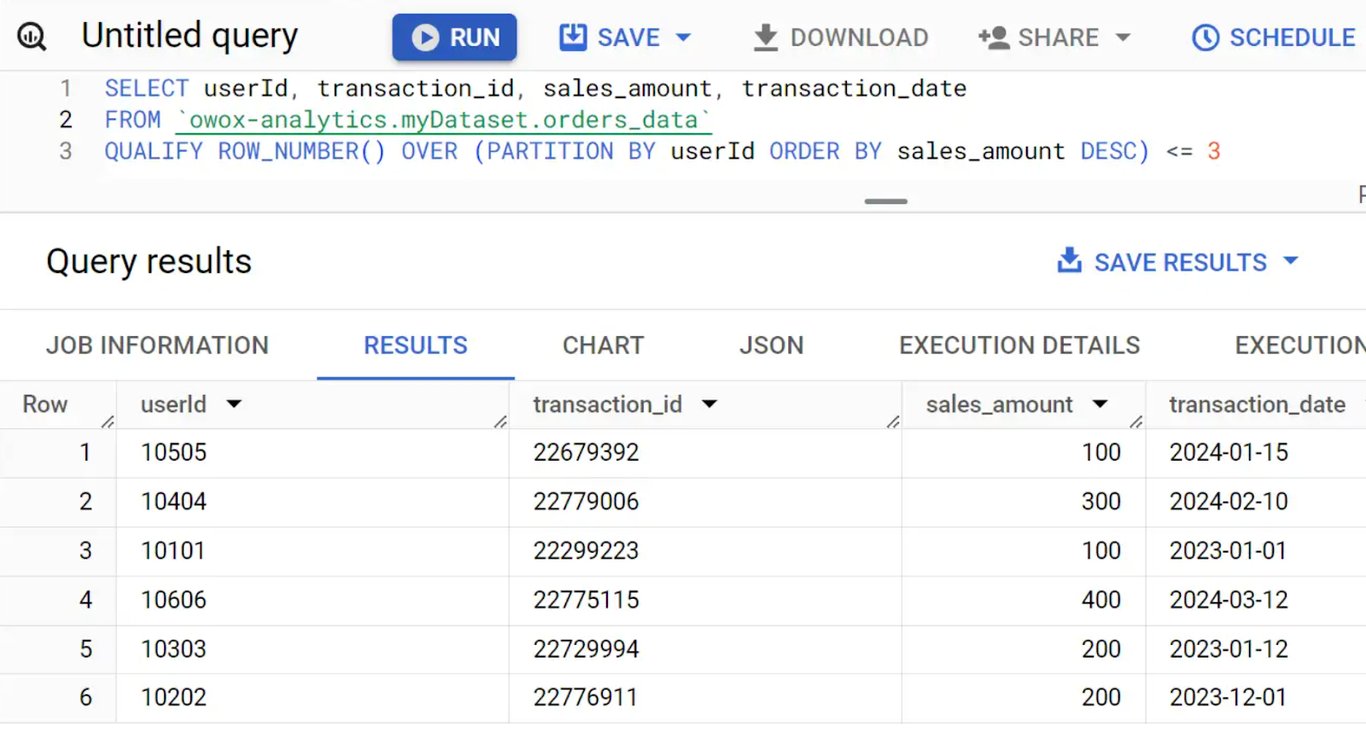Click the query magnifier icon beside Untitled query
This screenshot has width=1366, height=737.
click(32, 38)
